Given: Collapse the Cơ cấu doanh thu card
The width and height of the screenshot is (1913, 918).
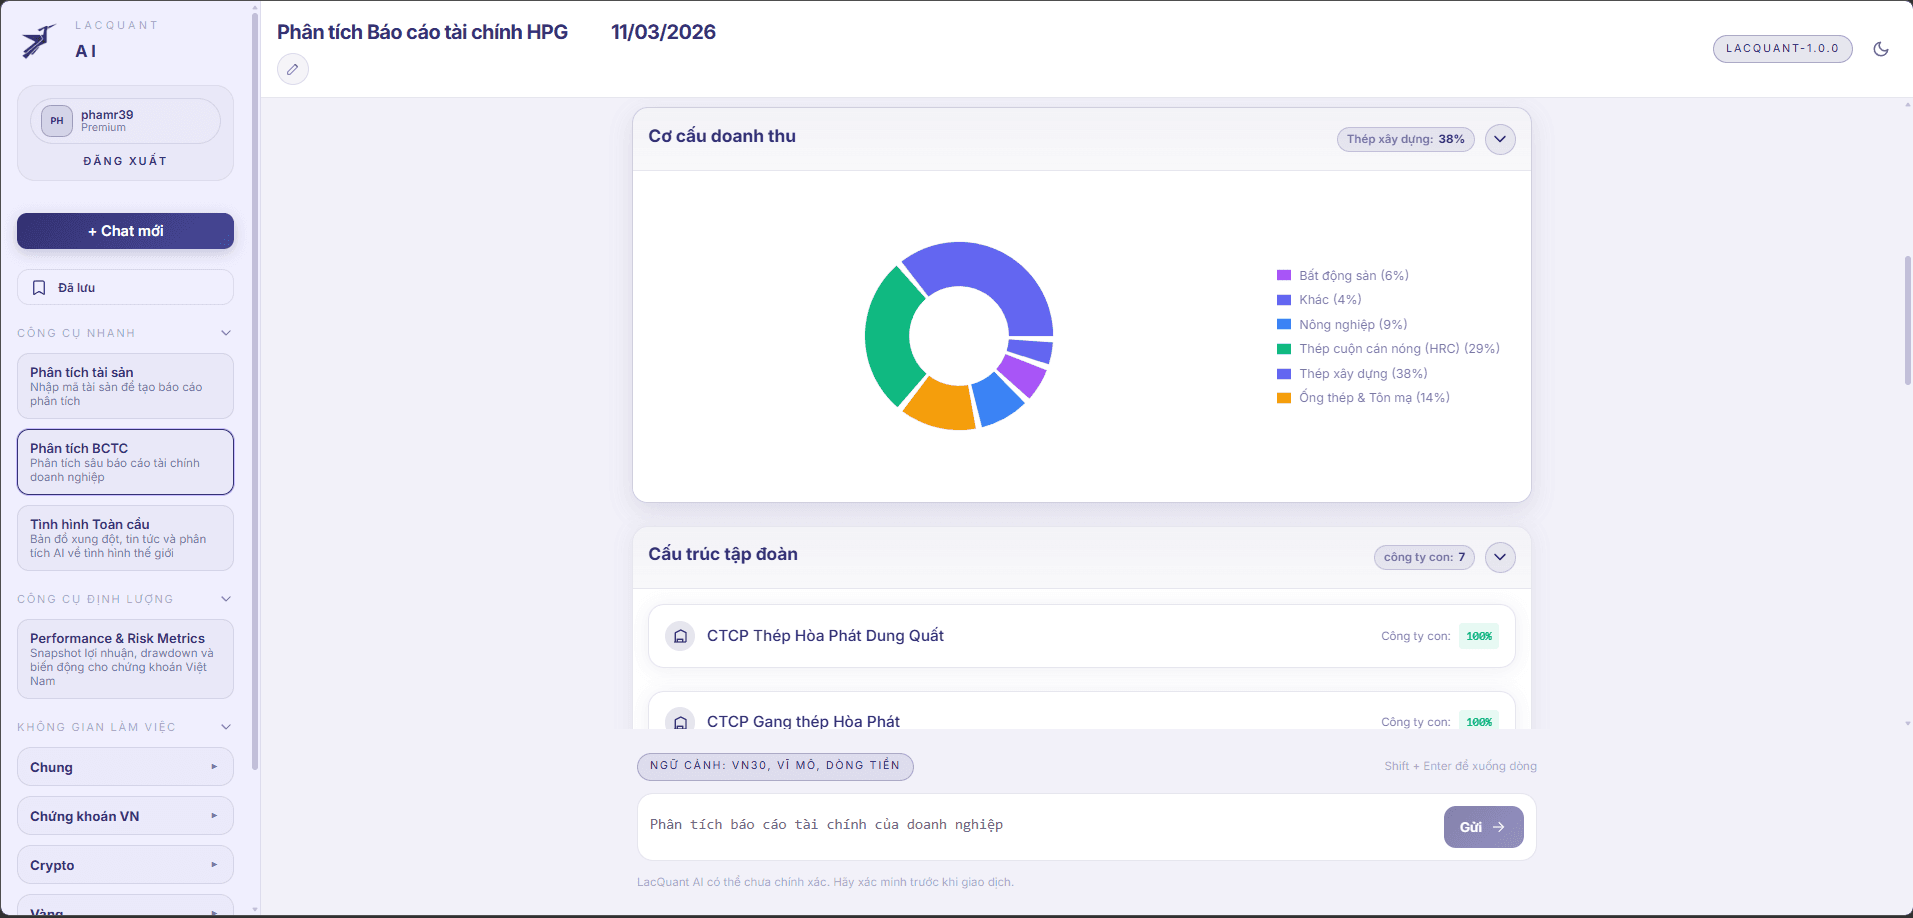Looking at the screenshot, I should click(1499, 139).
